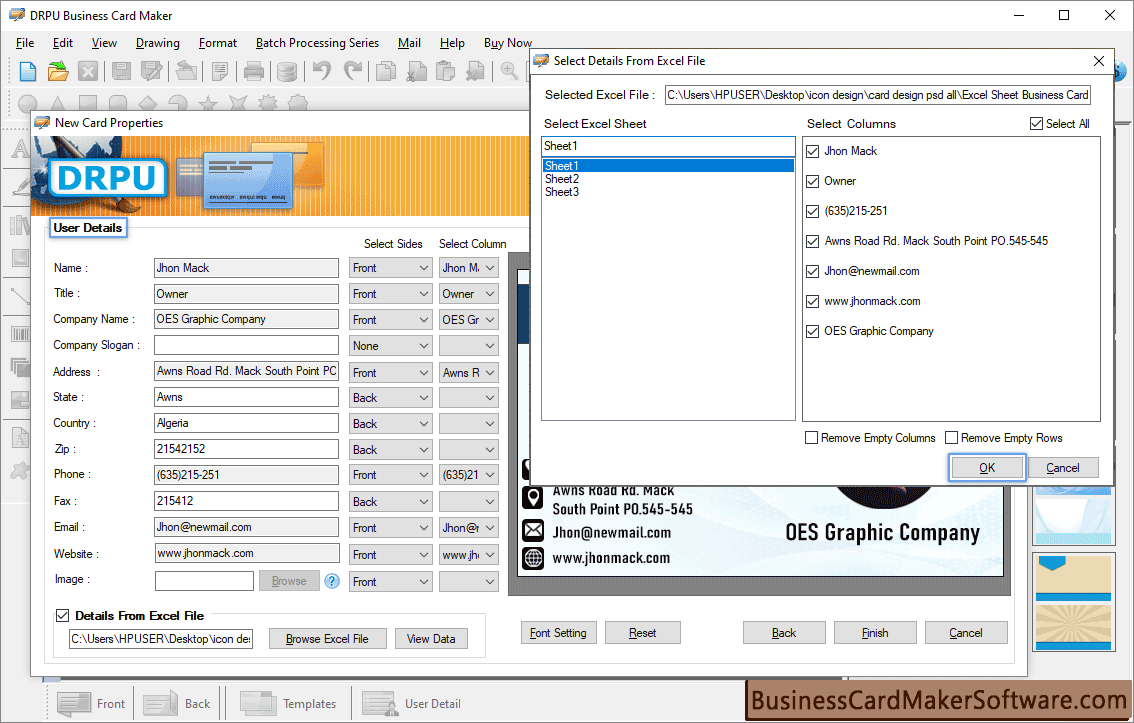Screen dimensions: 1134x723
Task: Click the Delete page X icon in toolbar
Action: [x=476, y=71]
